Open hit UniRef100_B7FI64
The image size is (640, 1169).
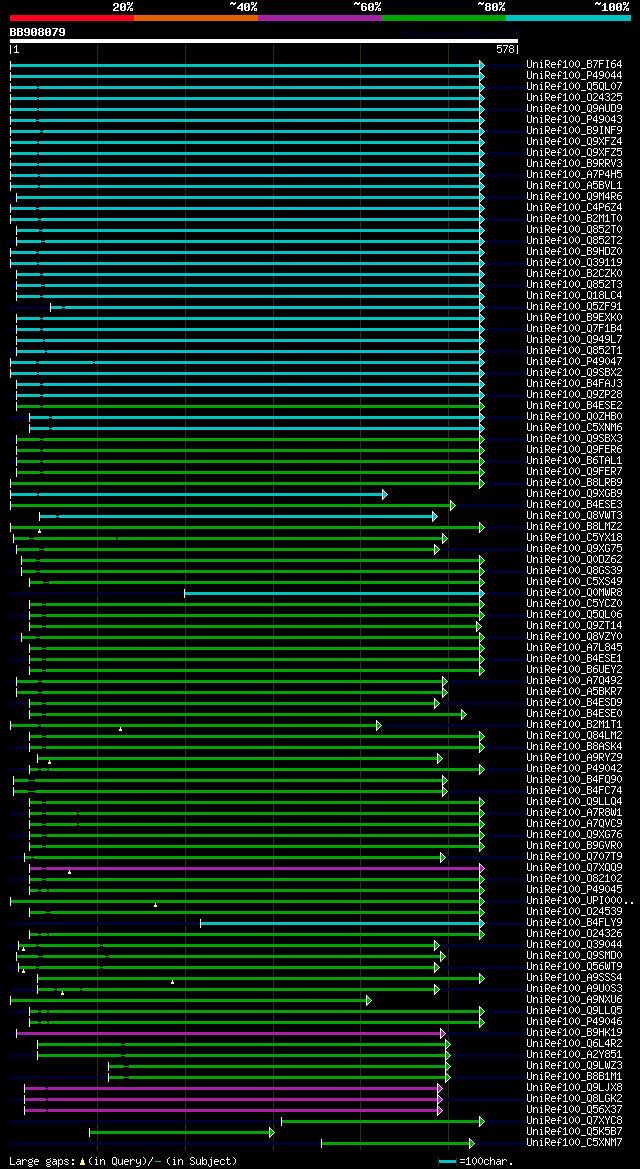tap(574, 65)
